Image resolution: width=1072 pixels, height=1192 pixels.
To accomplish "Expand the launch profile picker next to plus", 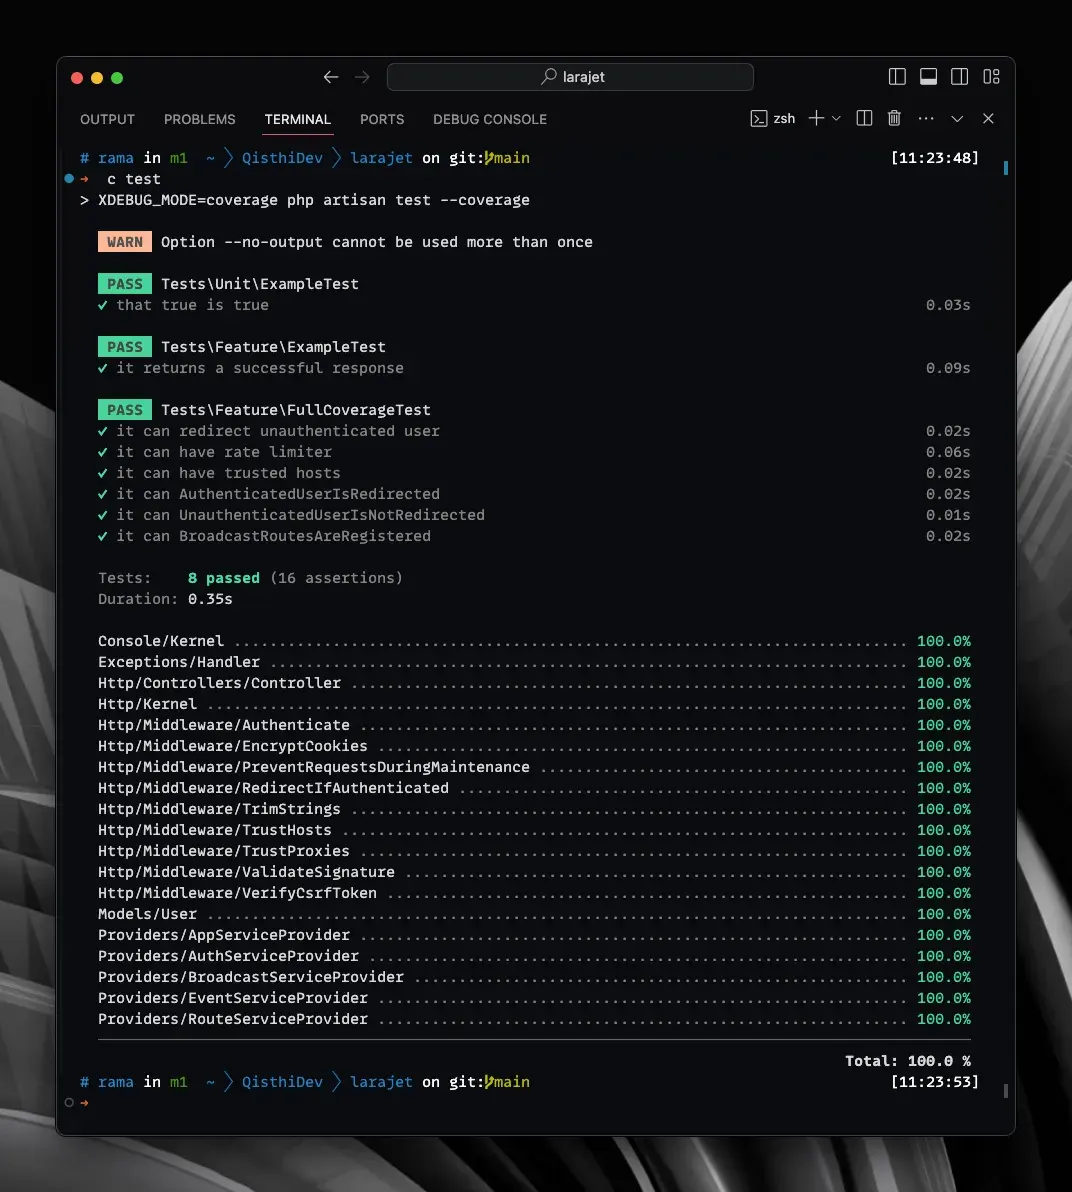I will point(838,118).
